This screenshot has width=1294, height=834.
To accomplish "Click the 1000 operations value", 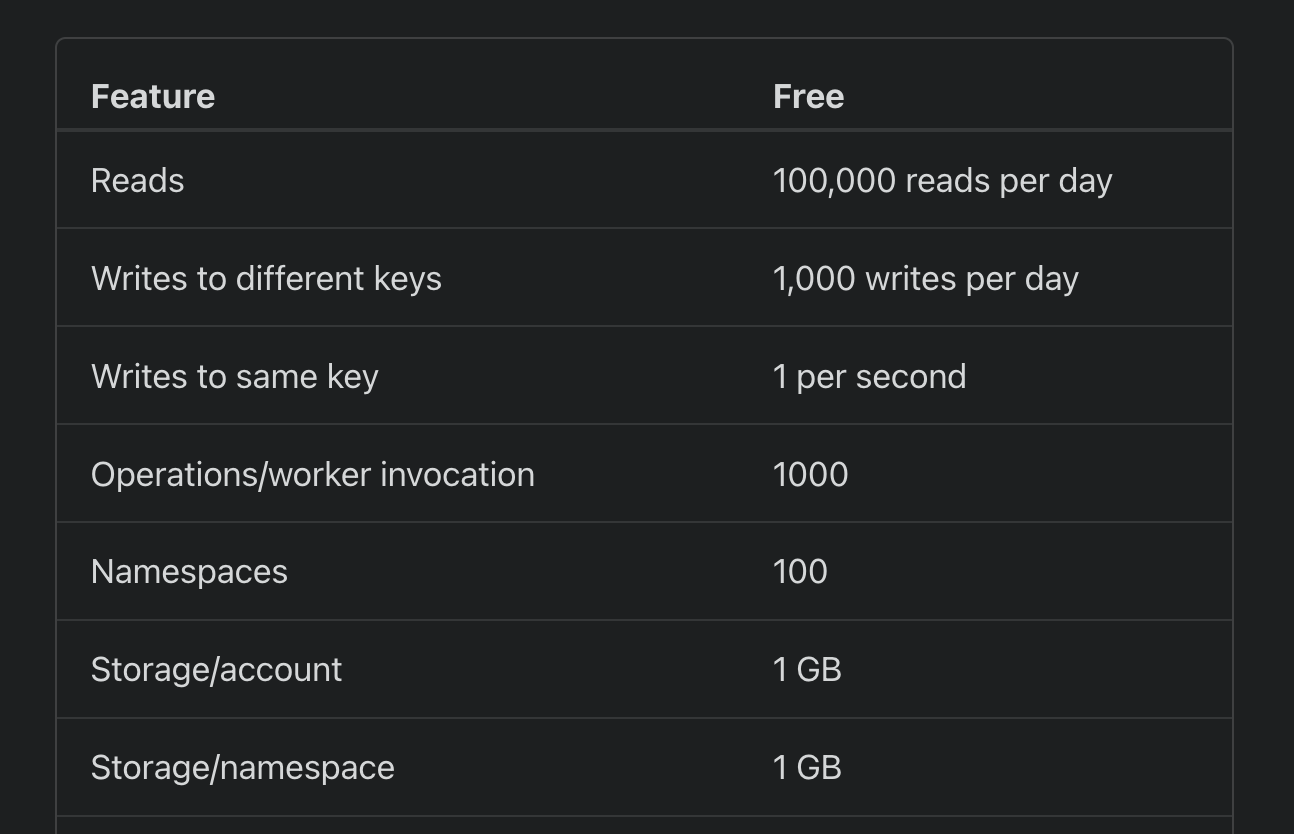I will coord(811,474).
